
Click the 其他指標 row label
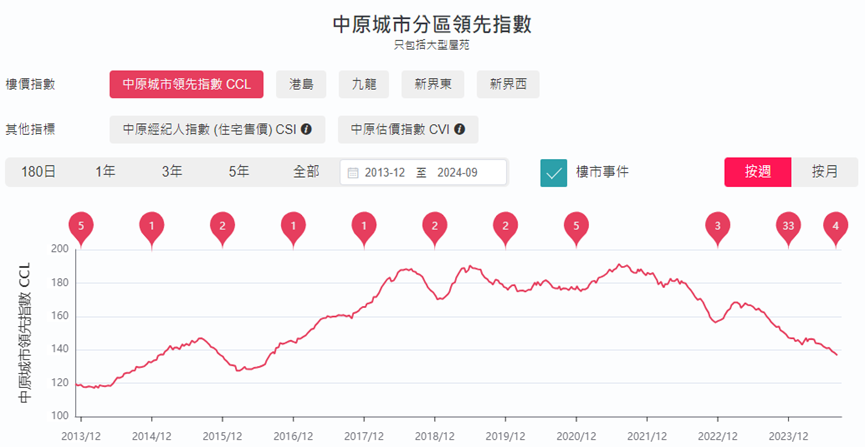[30, 130]
